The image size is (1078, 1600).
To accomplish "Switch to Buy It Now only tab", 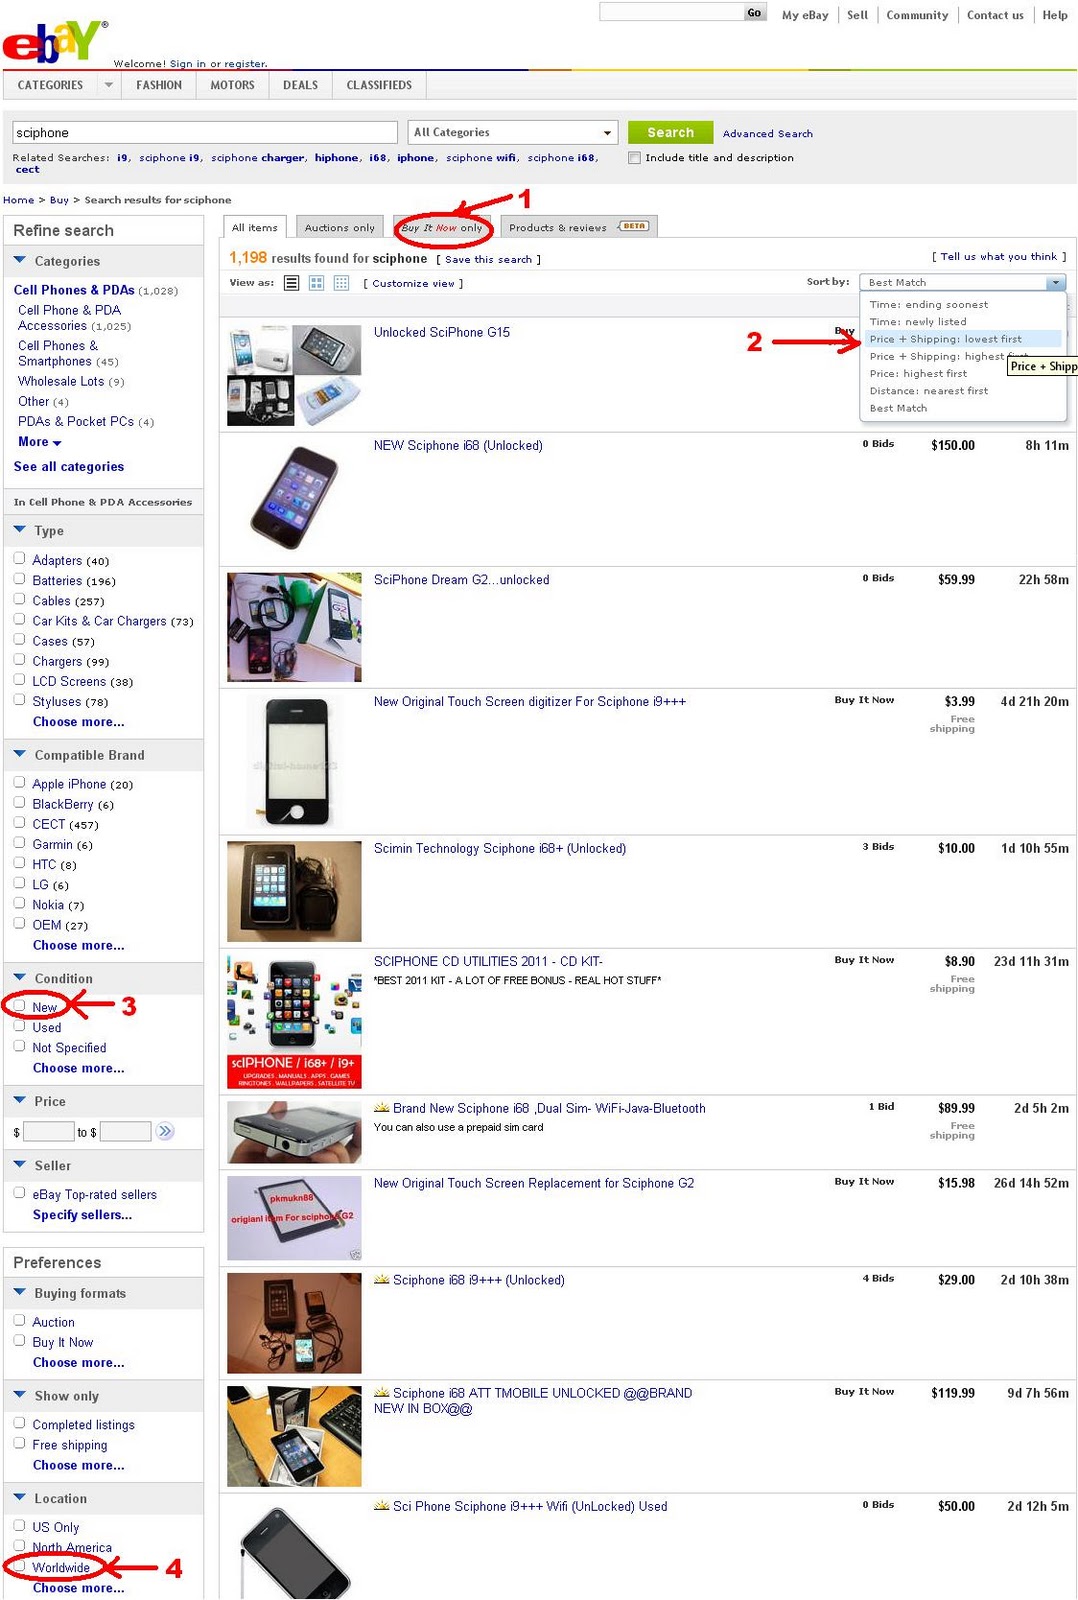I will (x=442, y=227).
